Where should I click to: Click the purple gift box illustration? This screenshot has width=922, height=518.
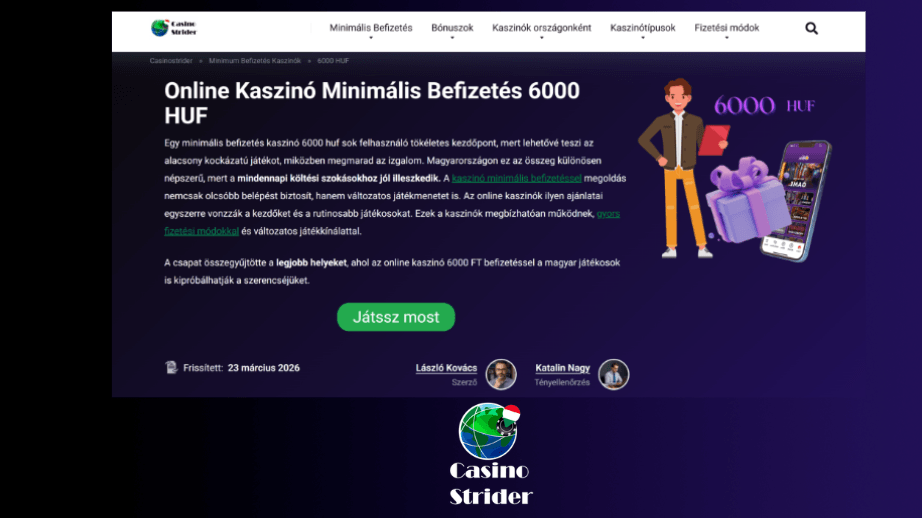tap(745, 200)
